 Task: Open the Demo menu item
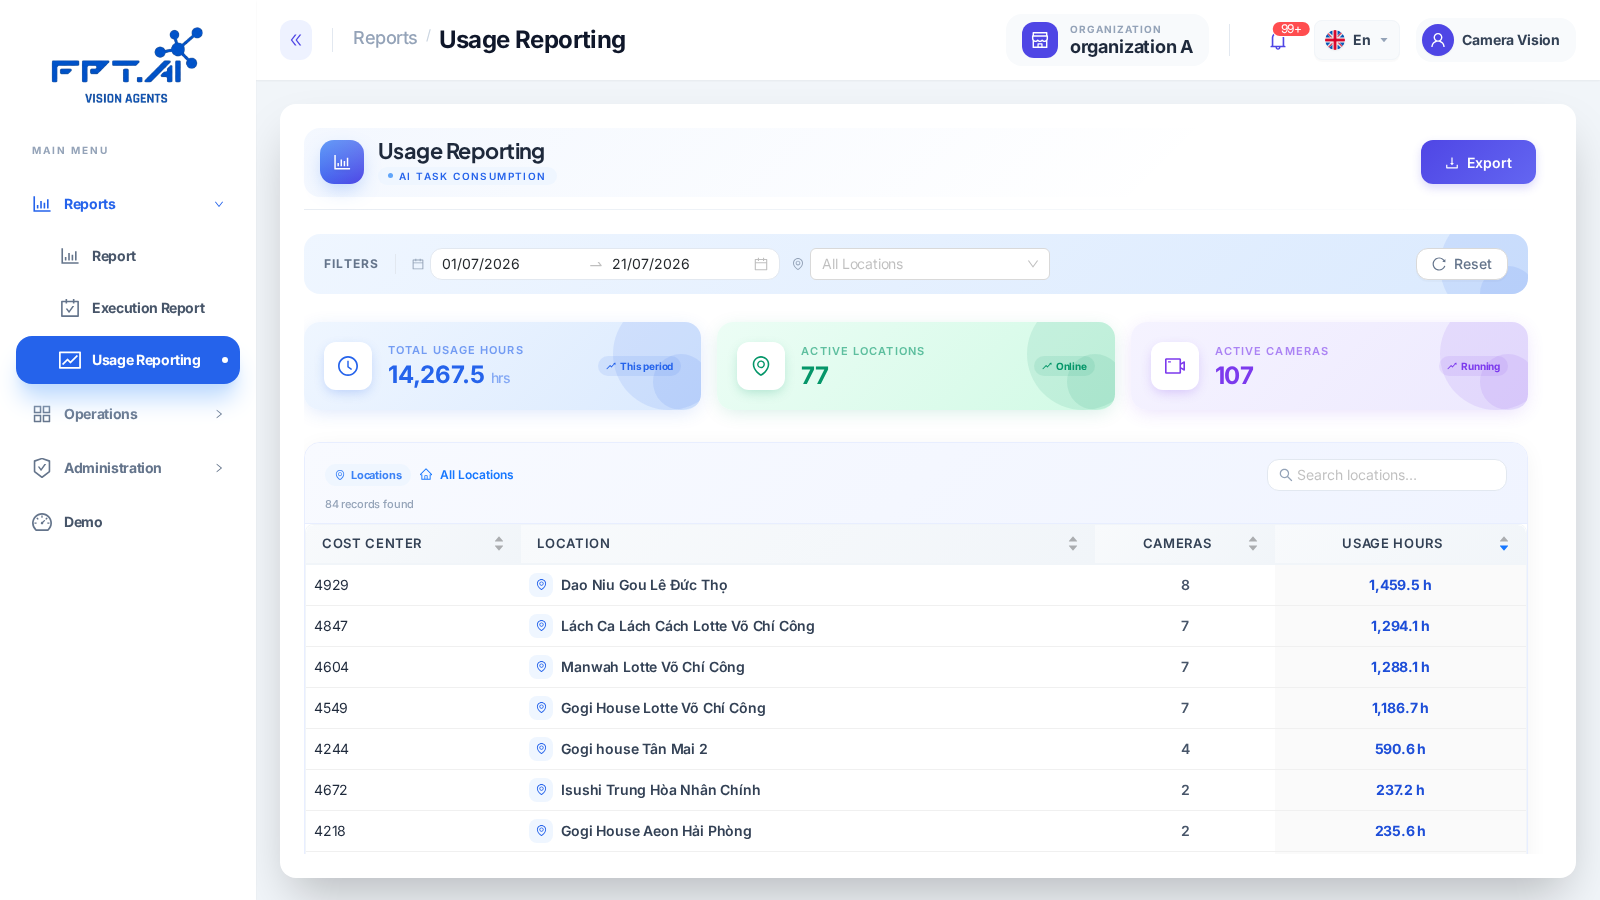[x=128, y=522]
